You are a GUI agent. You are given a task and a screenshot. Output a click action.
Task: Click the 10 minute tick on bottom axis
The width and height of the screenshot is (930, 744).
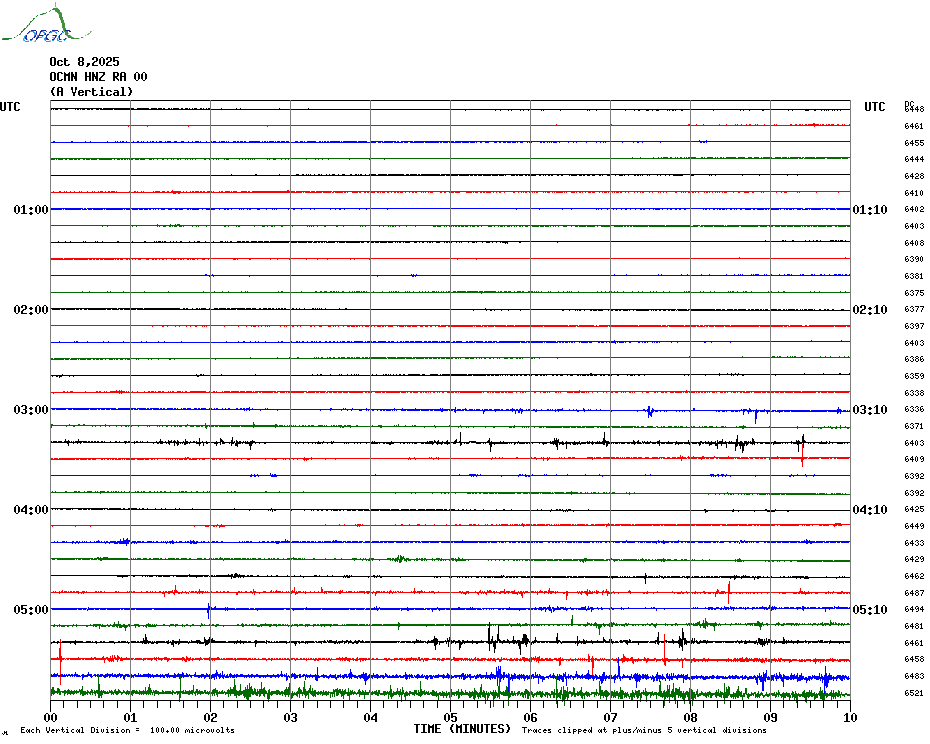click(x=849, y=717)
